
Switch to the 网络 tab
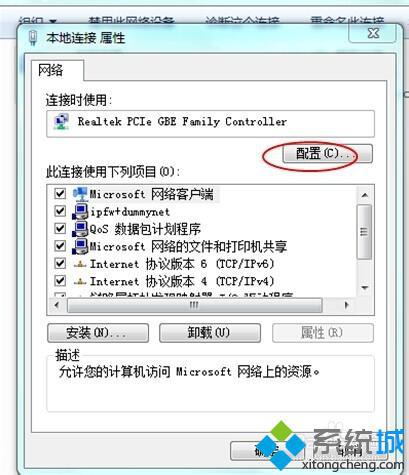[51, 70]
